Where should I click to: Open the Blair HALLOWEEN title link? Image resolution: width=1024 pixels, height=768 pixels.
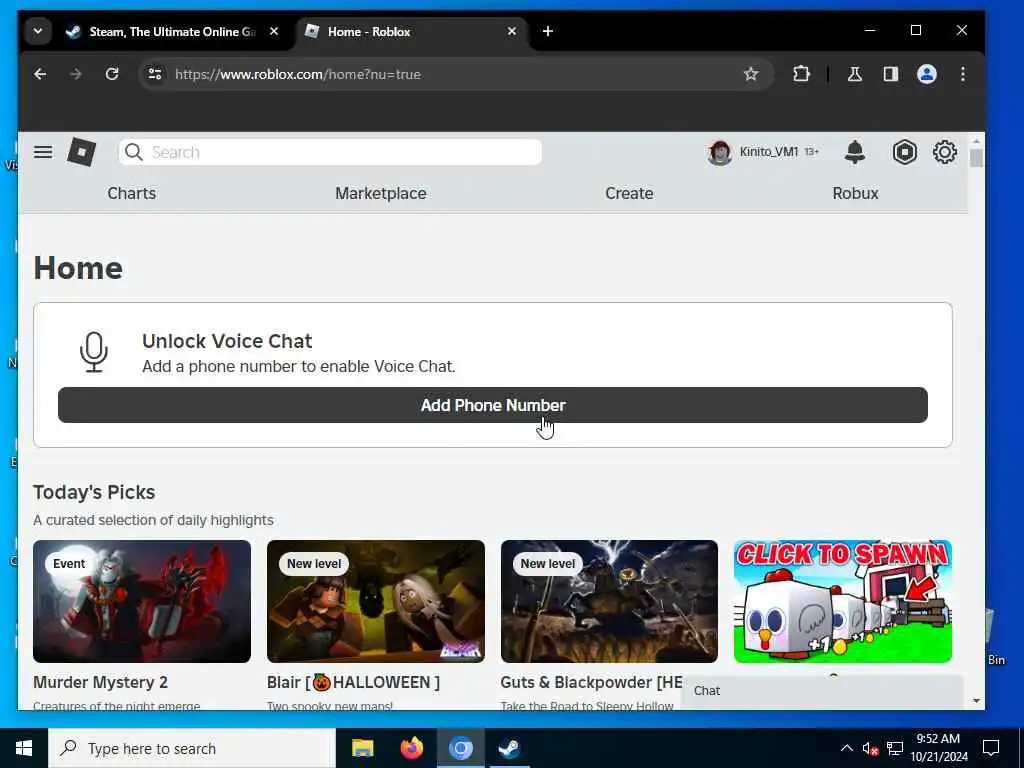pyautogui.click(x=353, y=682)
